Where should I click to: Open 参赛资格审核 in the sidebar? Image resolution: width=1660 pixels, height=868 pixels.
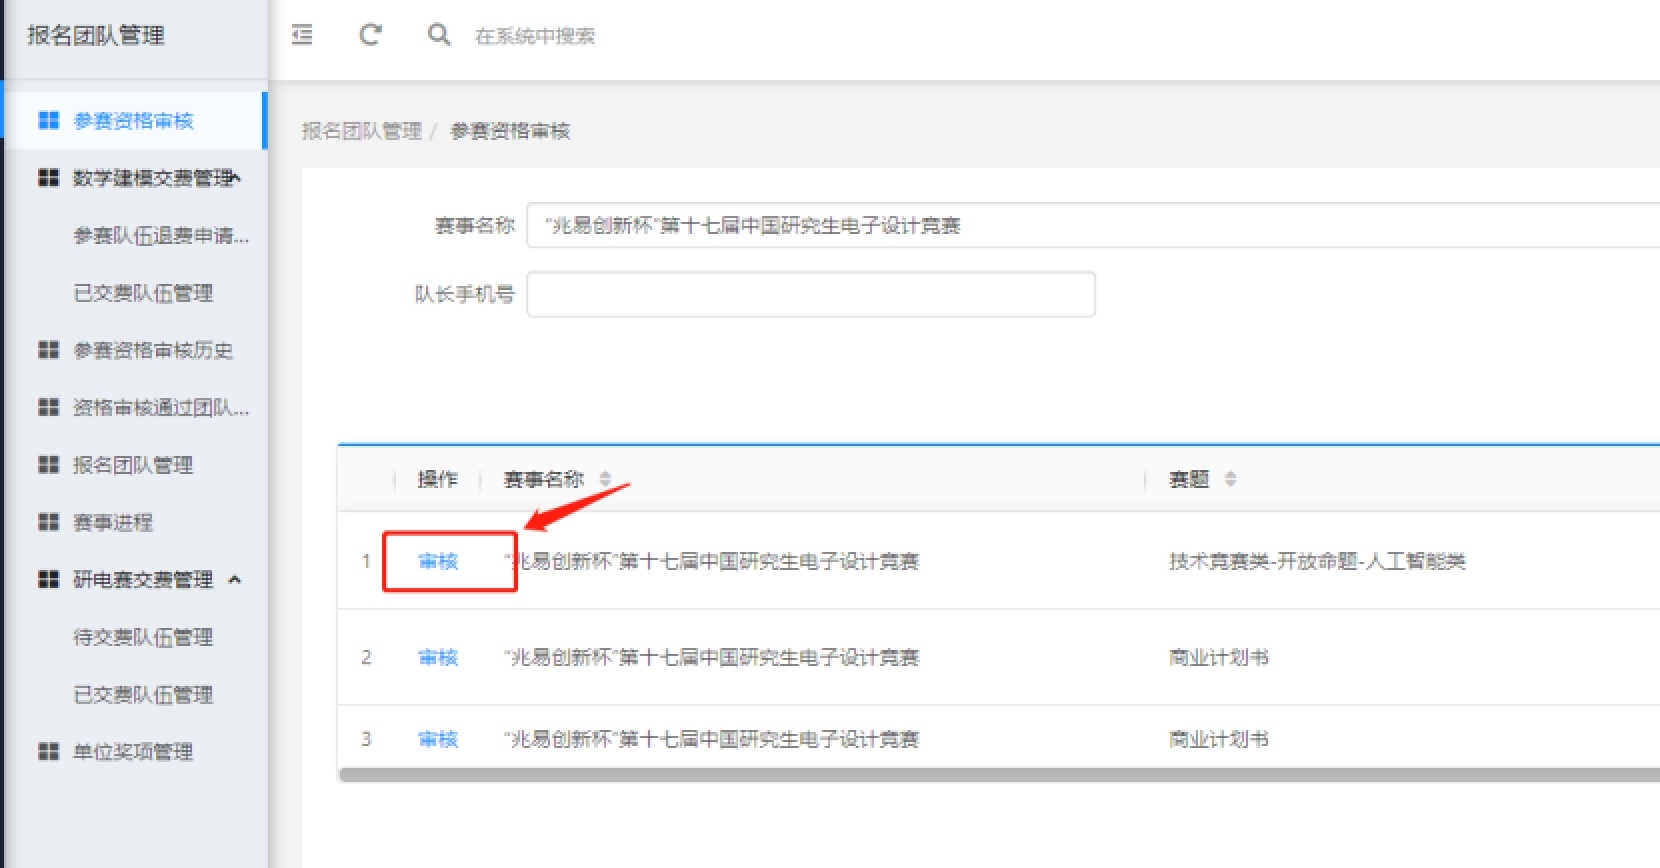click(133, 121)
